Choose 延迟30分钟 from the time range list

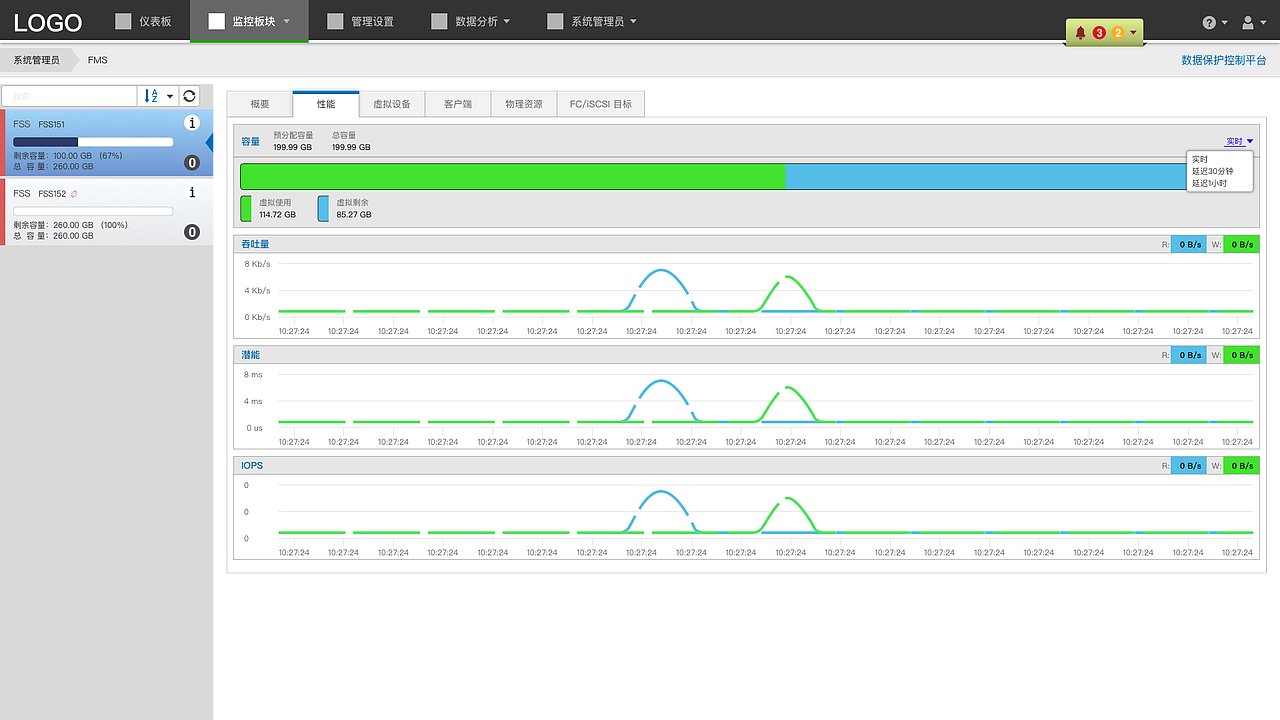1213,171
